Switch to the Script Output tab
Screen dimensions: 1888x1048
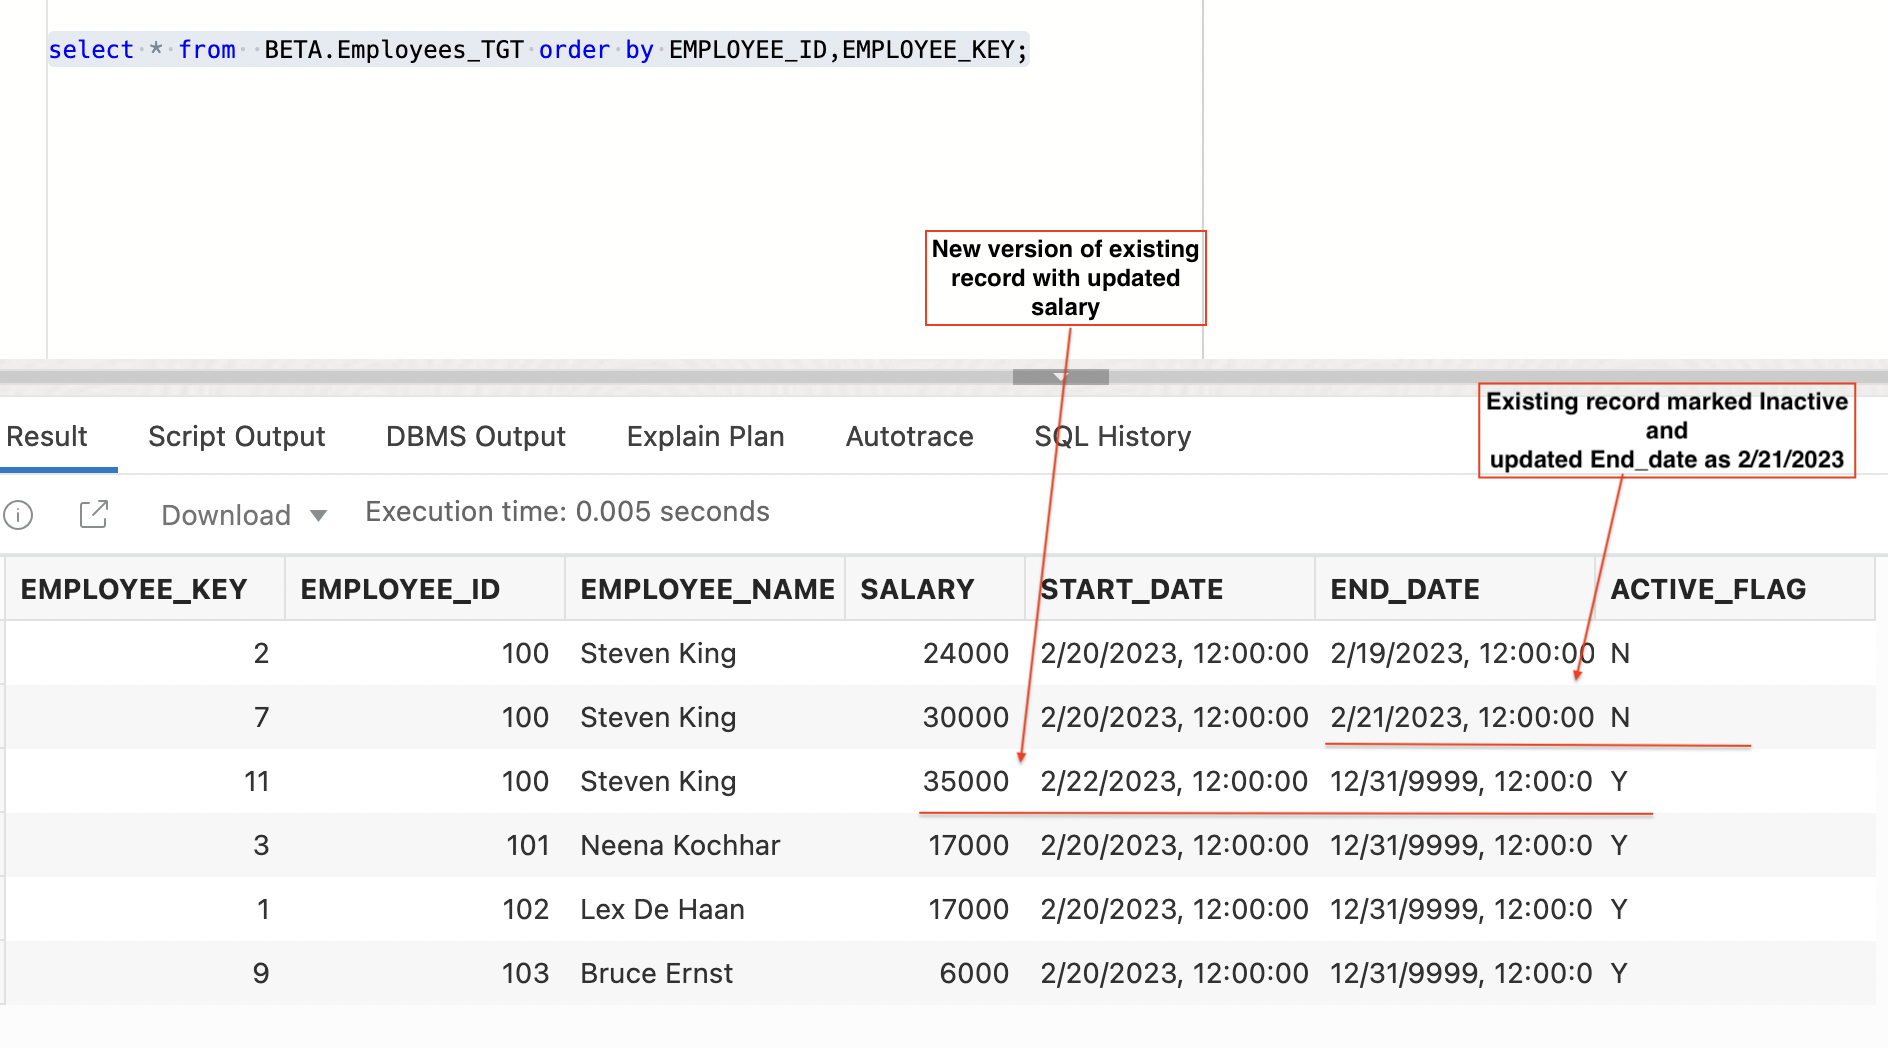pyautogui.click(x=236, y=436)
